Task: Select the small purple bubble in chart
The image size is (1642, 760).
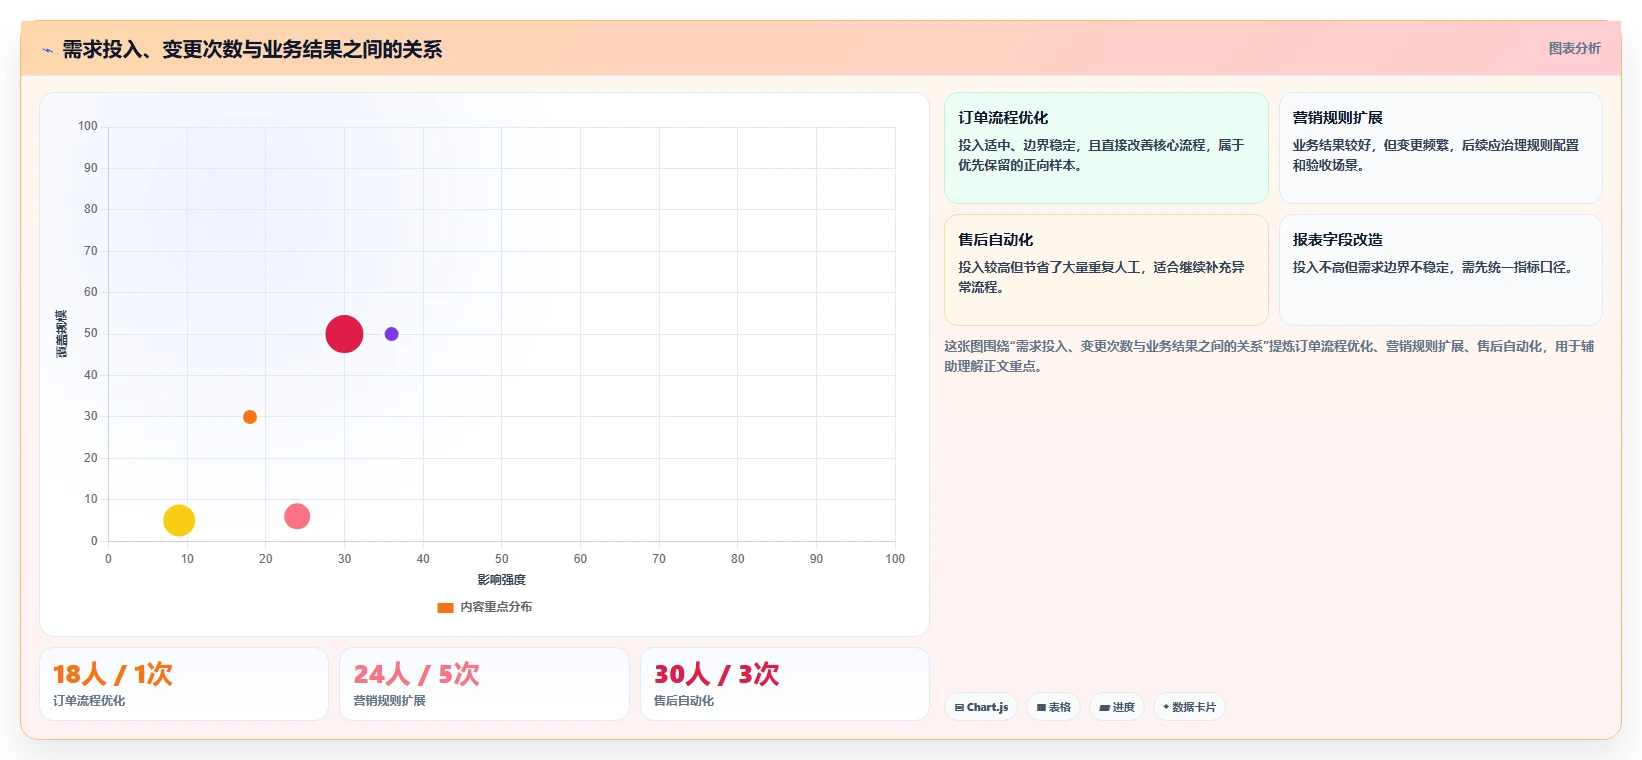Action: coord(391,334)
